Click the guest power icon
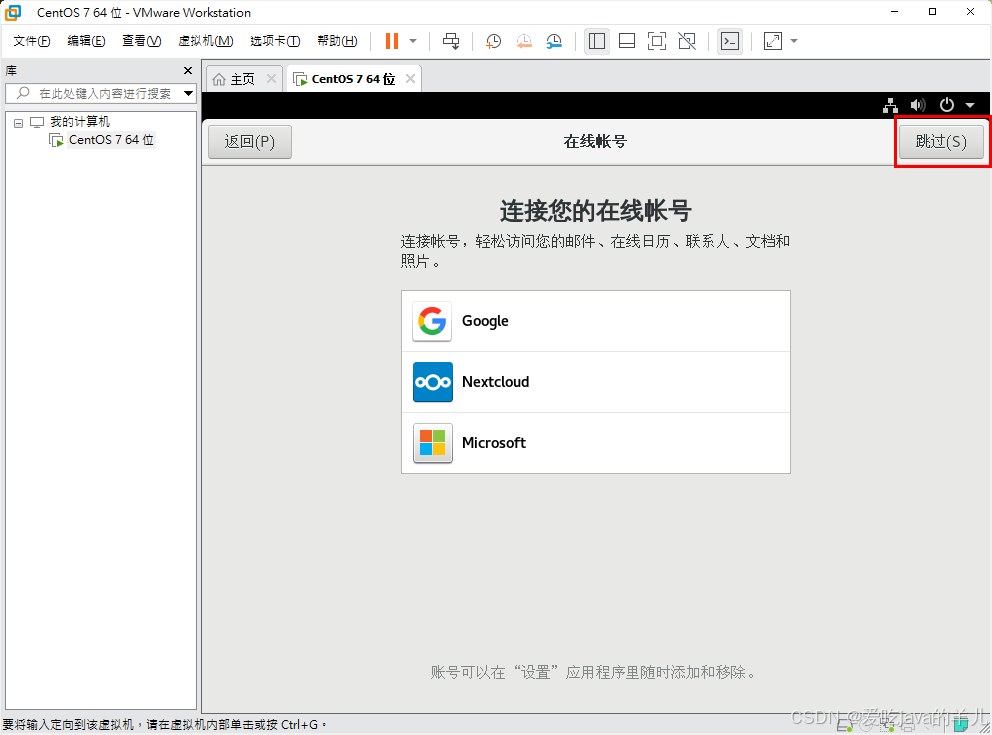 (946, 105)
